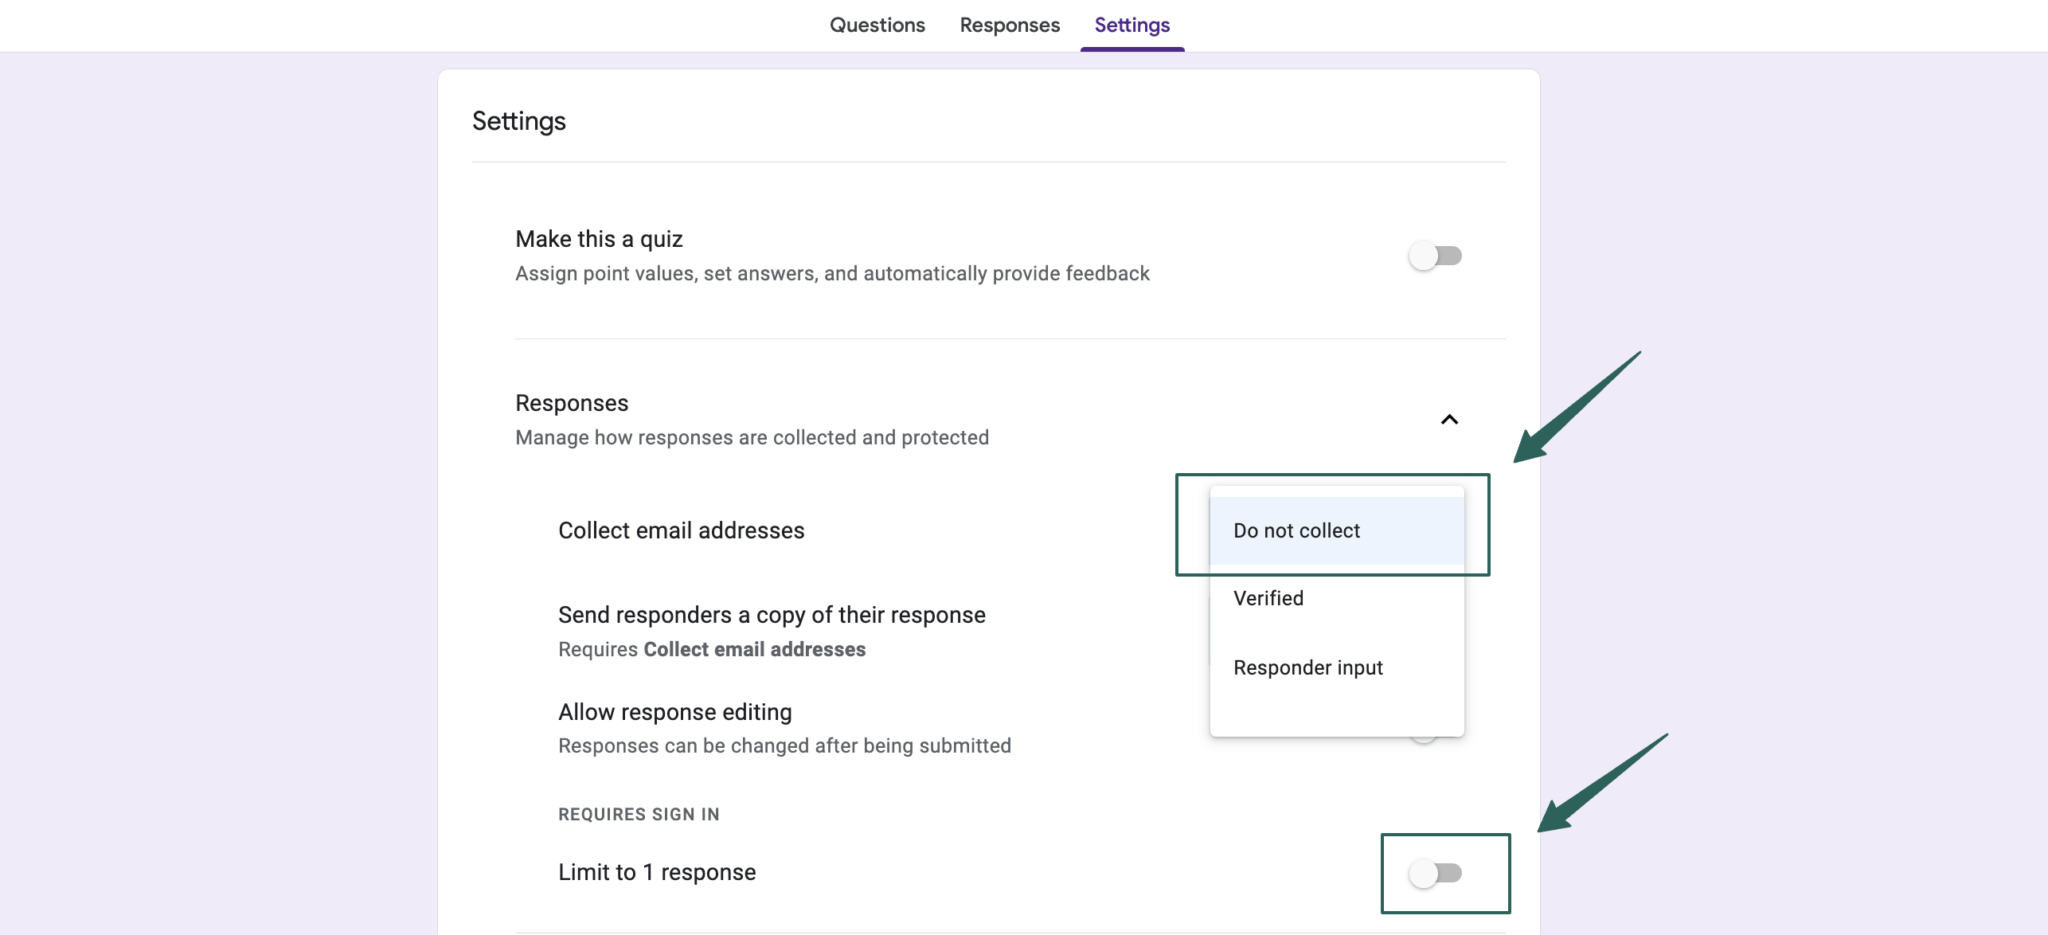The height and width of the screenshot is (935, 2048).
Task: Click the REQUIRES SIGN IN subheading
Action: (x=639, y=814)
